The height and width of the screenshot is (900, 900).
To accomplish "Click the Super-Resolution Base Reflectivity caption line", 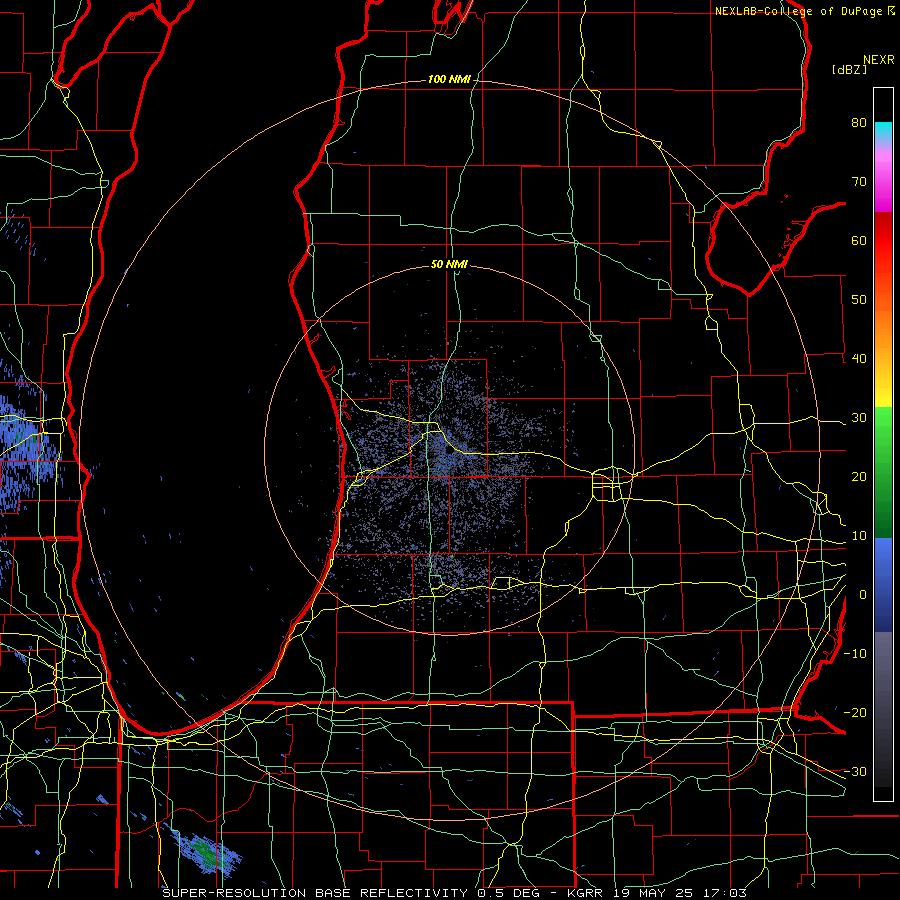I will (454, 893).
